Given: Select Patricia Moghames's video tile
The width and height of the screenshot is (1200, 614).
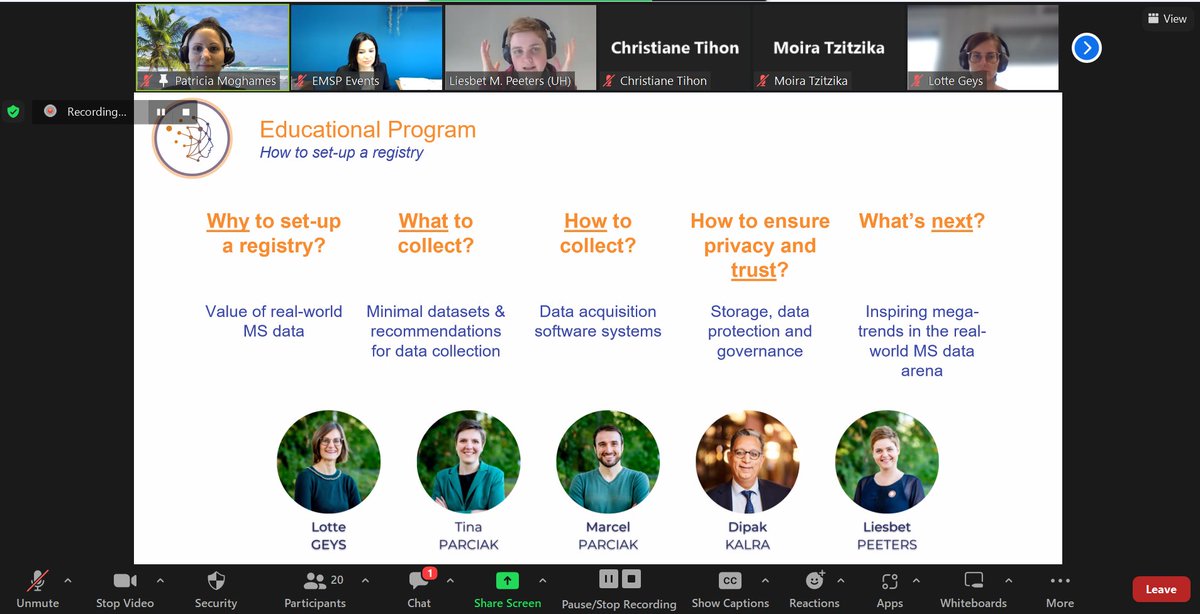Looking at the screenshot, I should tap(212, 47).
